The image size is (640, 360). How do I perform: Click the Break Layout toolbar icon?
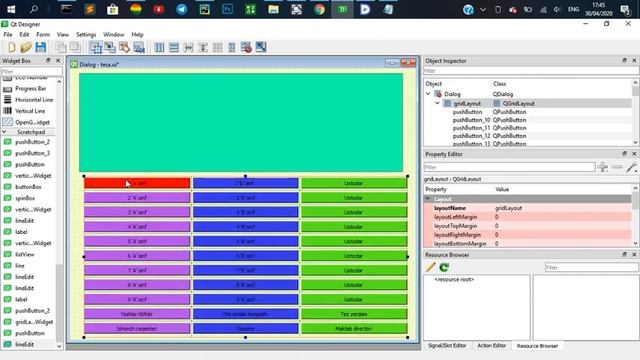246,47
